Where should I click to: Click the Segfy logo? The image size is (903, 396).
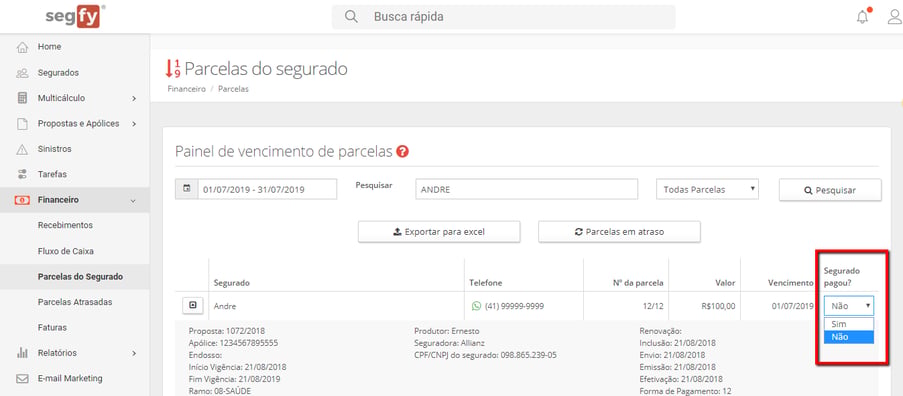[x=75, y=16]
